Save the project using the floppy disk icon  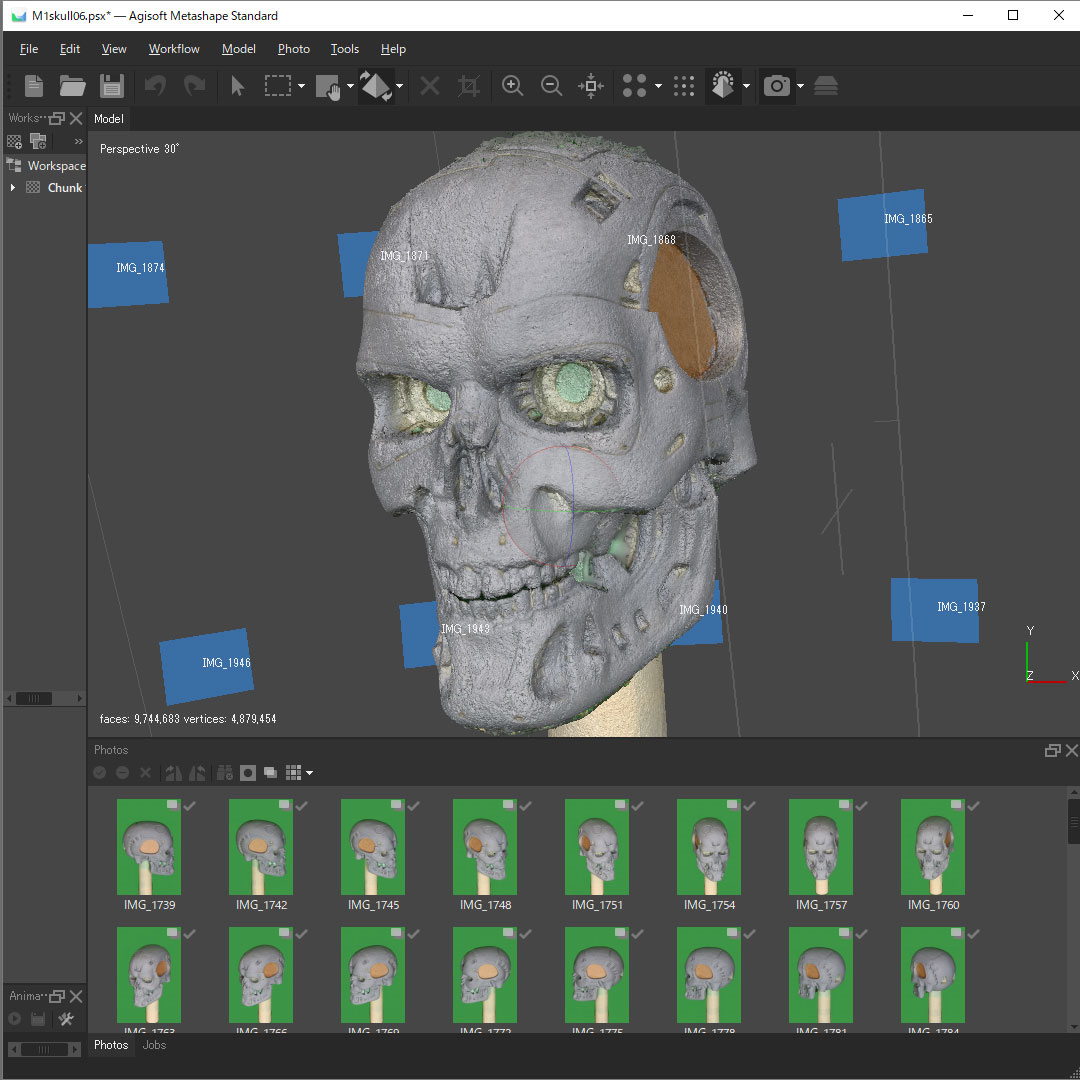[112, 86]
